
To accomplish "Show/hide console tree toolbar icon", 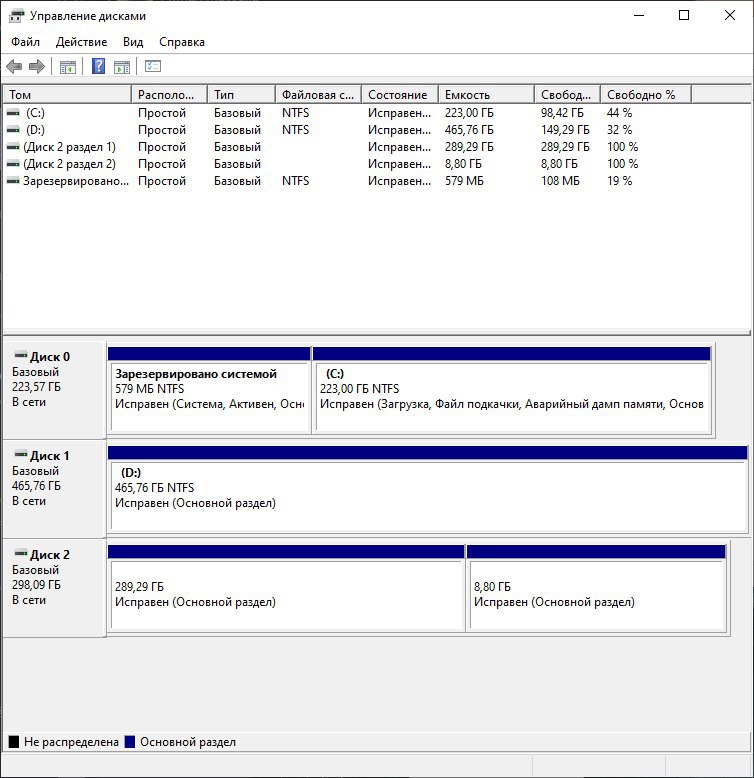I will click(67, 66).
